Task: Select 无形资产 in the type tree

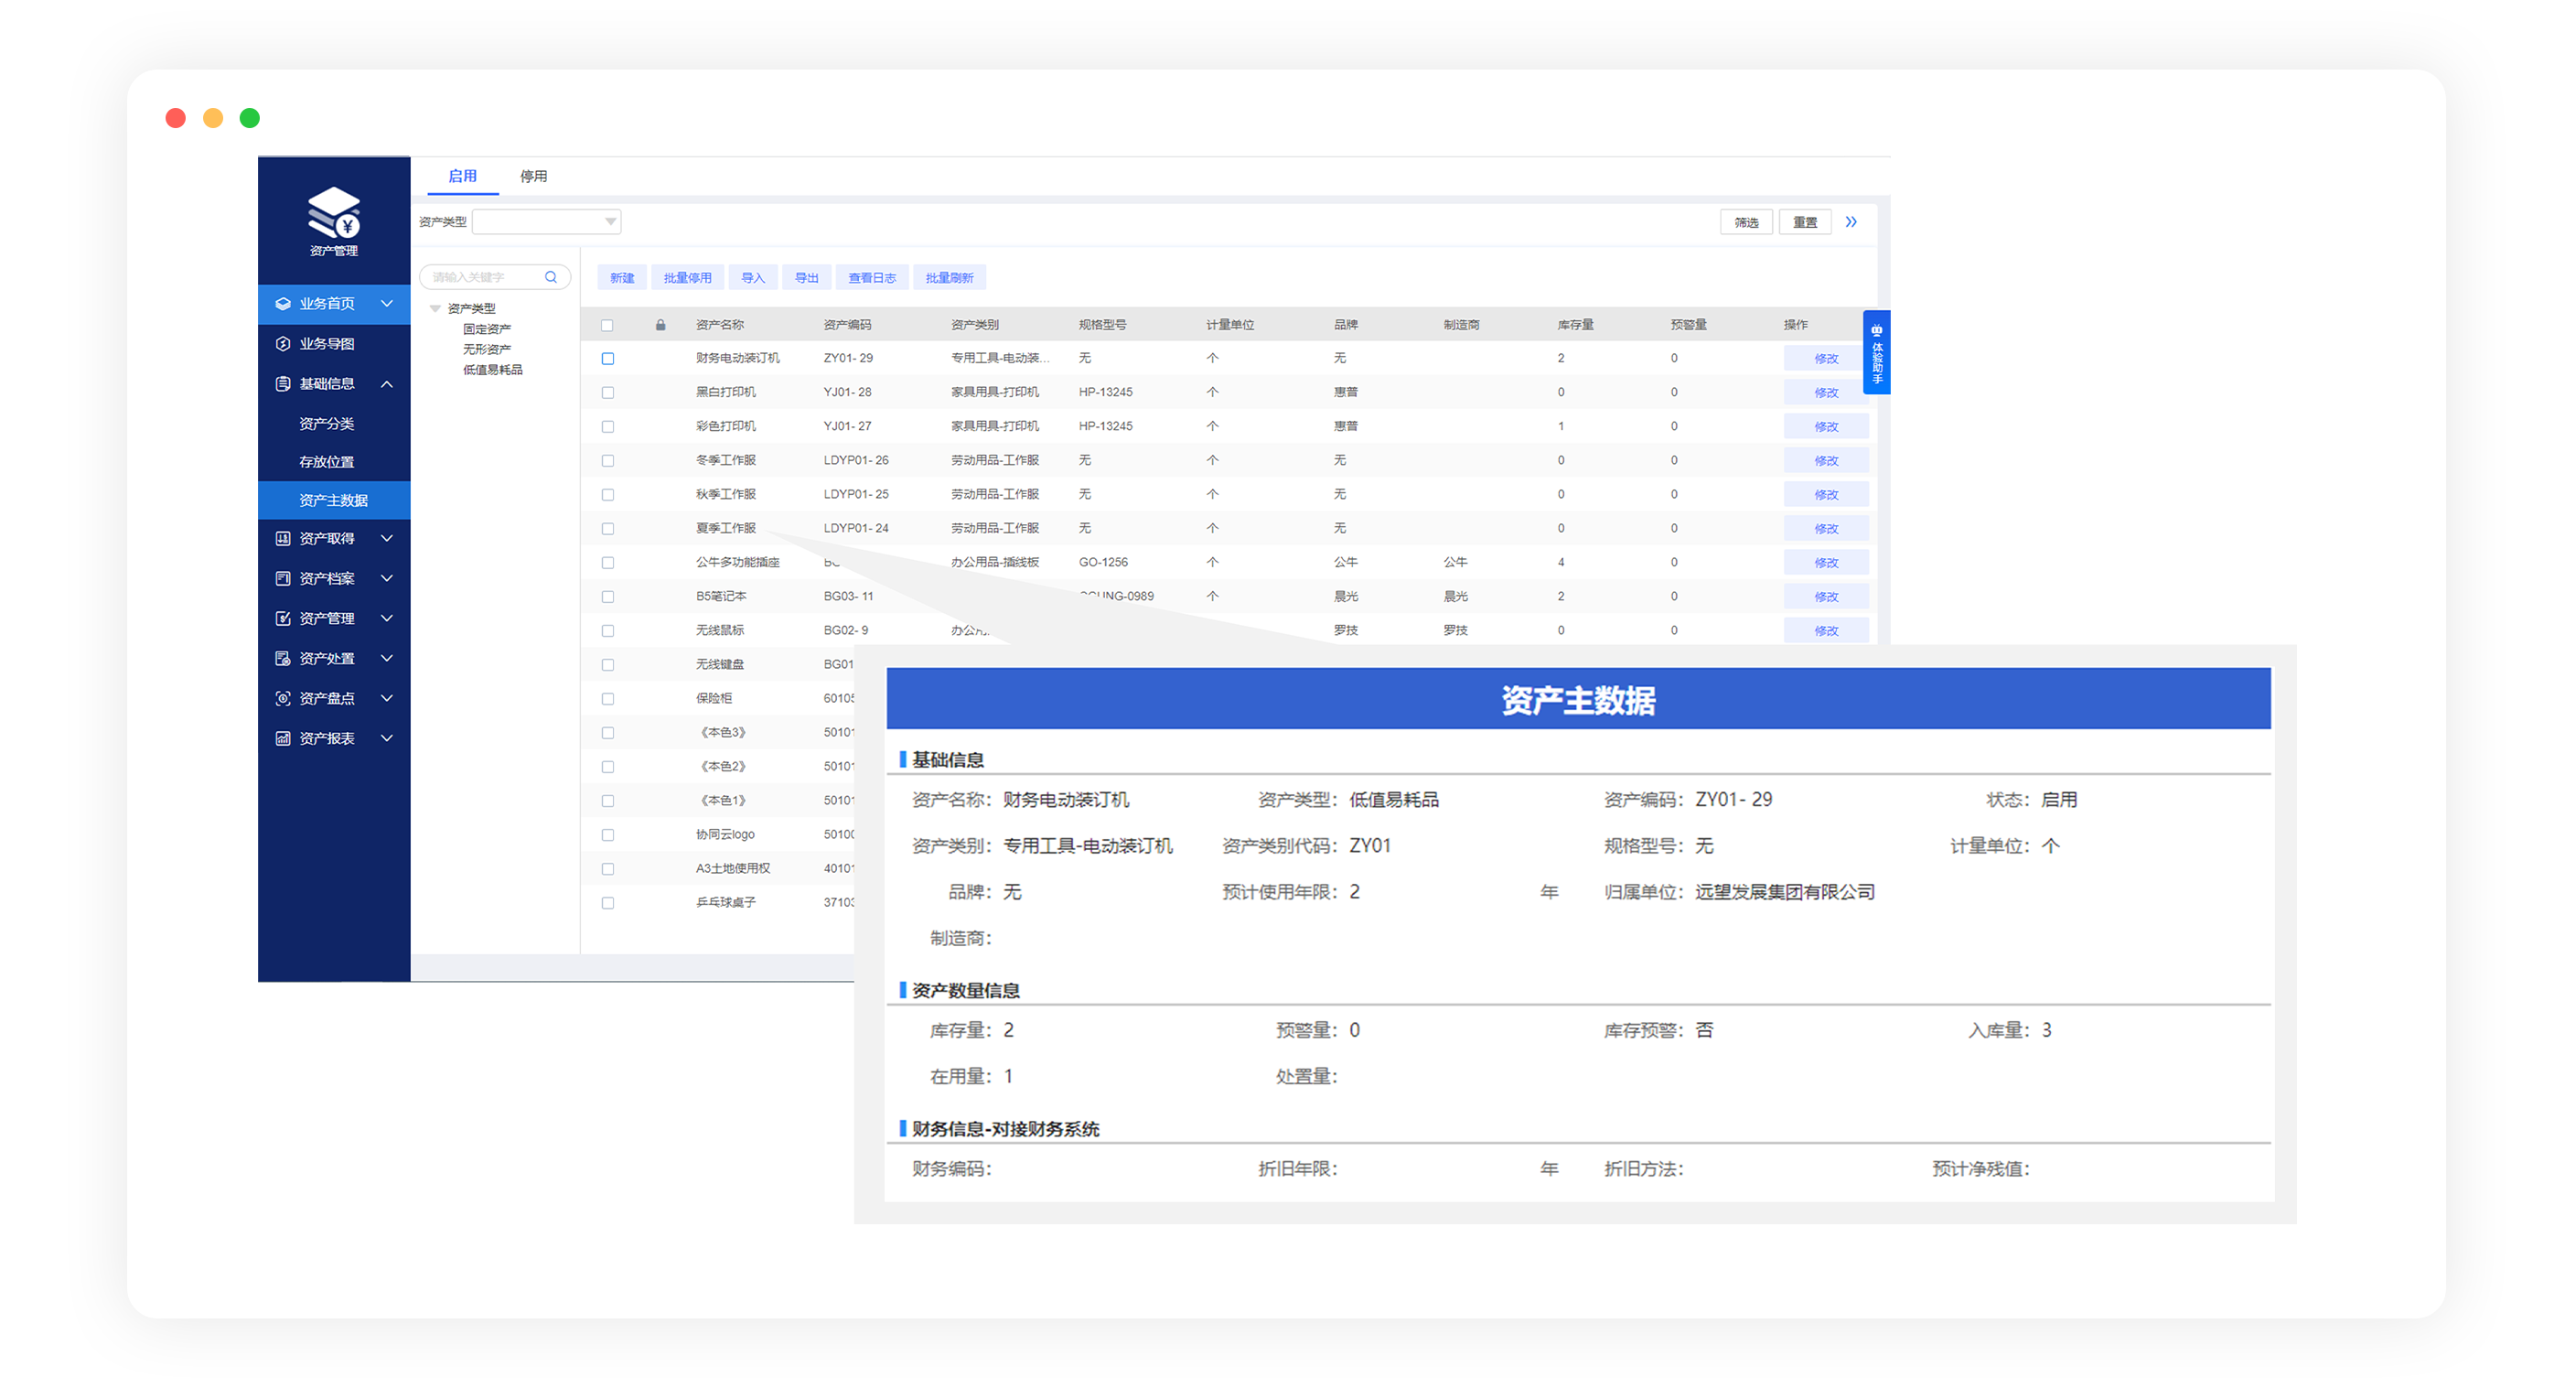Action: pyautogui.click(x=487, y=349)
